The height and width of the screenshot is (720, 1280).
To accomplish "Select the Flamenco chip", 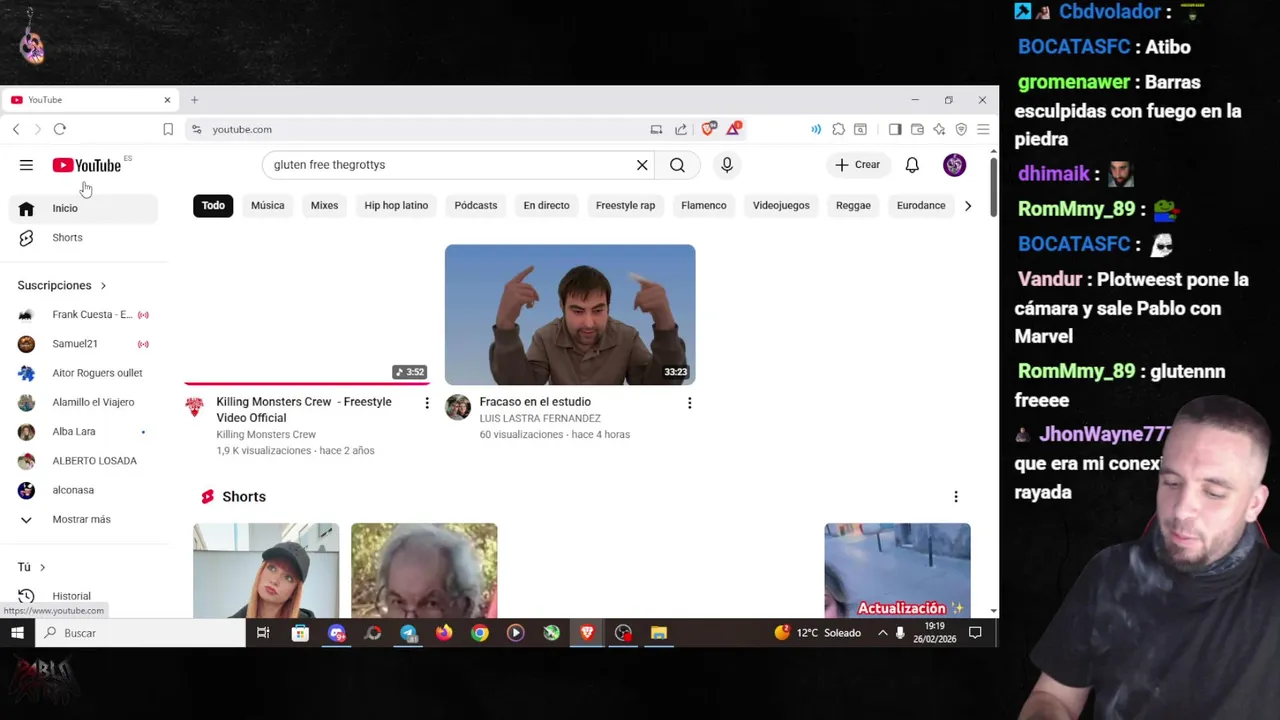I will [x=704, y=206].
